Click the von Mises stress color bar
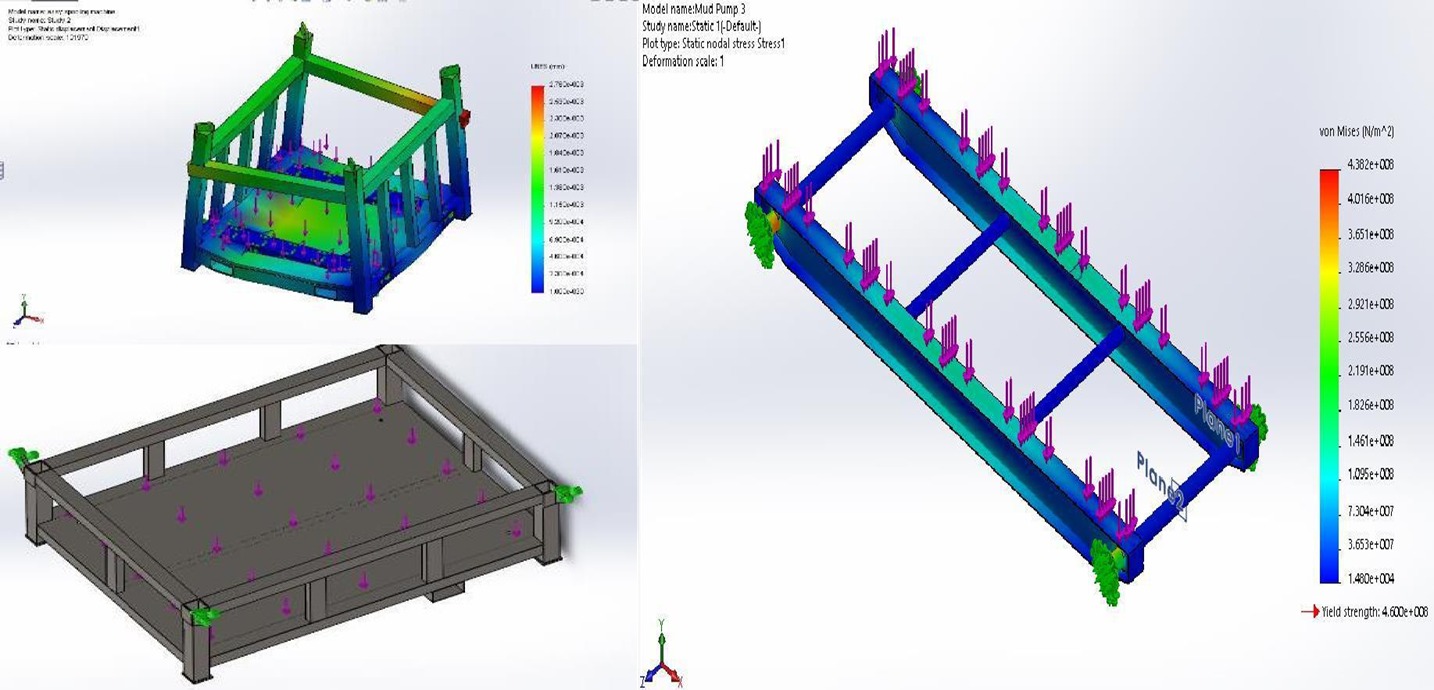Viewport: 1434px width, 690px height. tap(1329, 376)
